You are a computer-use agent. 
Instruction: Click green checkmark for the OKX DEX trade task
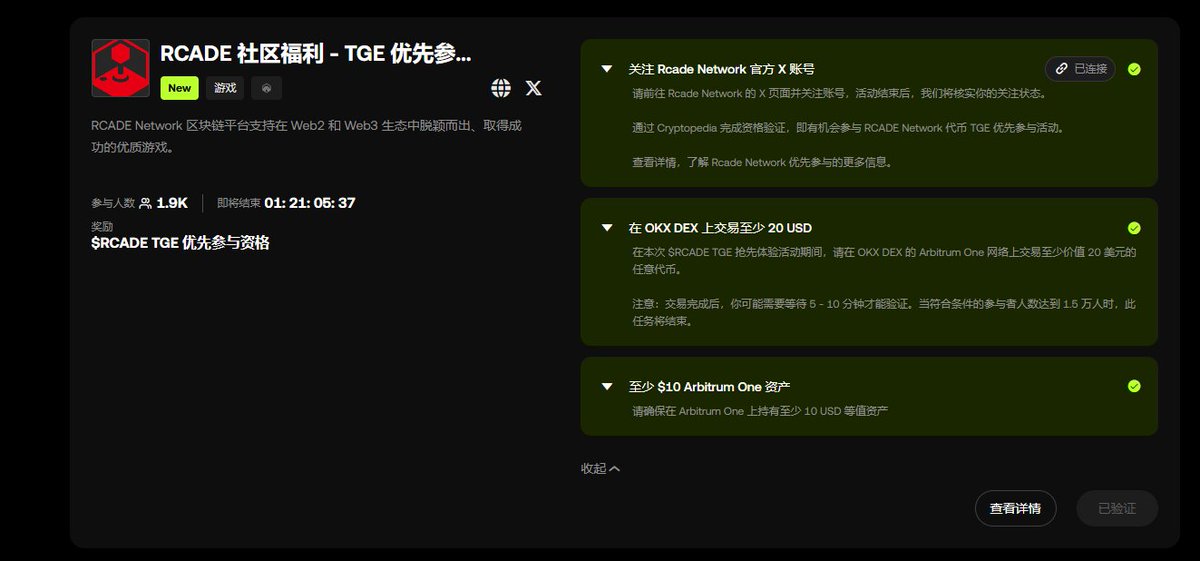(x=1134, y=228)
